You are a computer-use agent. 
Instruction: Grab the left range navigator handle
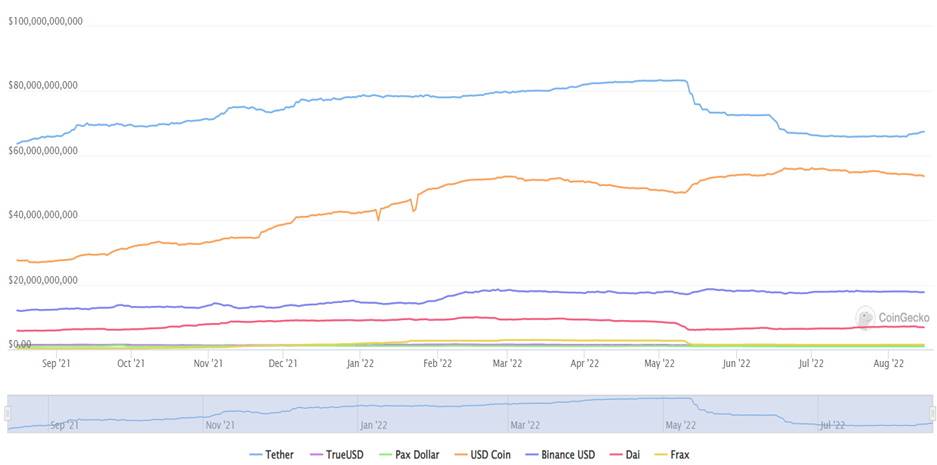coord(8,413)
